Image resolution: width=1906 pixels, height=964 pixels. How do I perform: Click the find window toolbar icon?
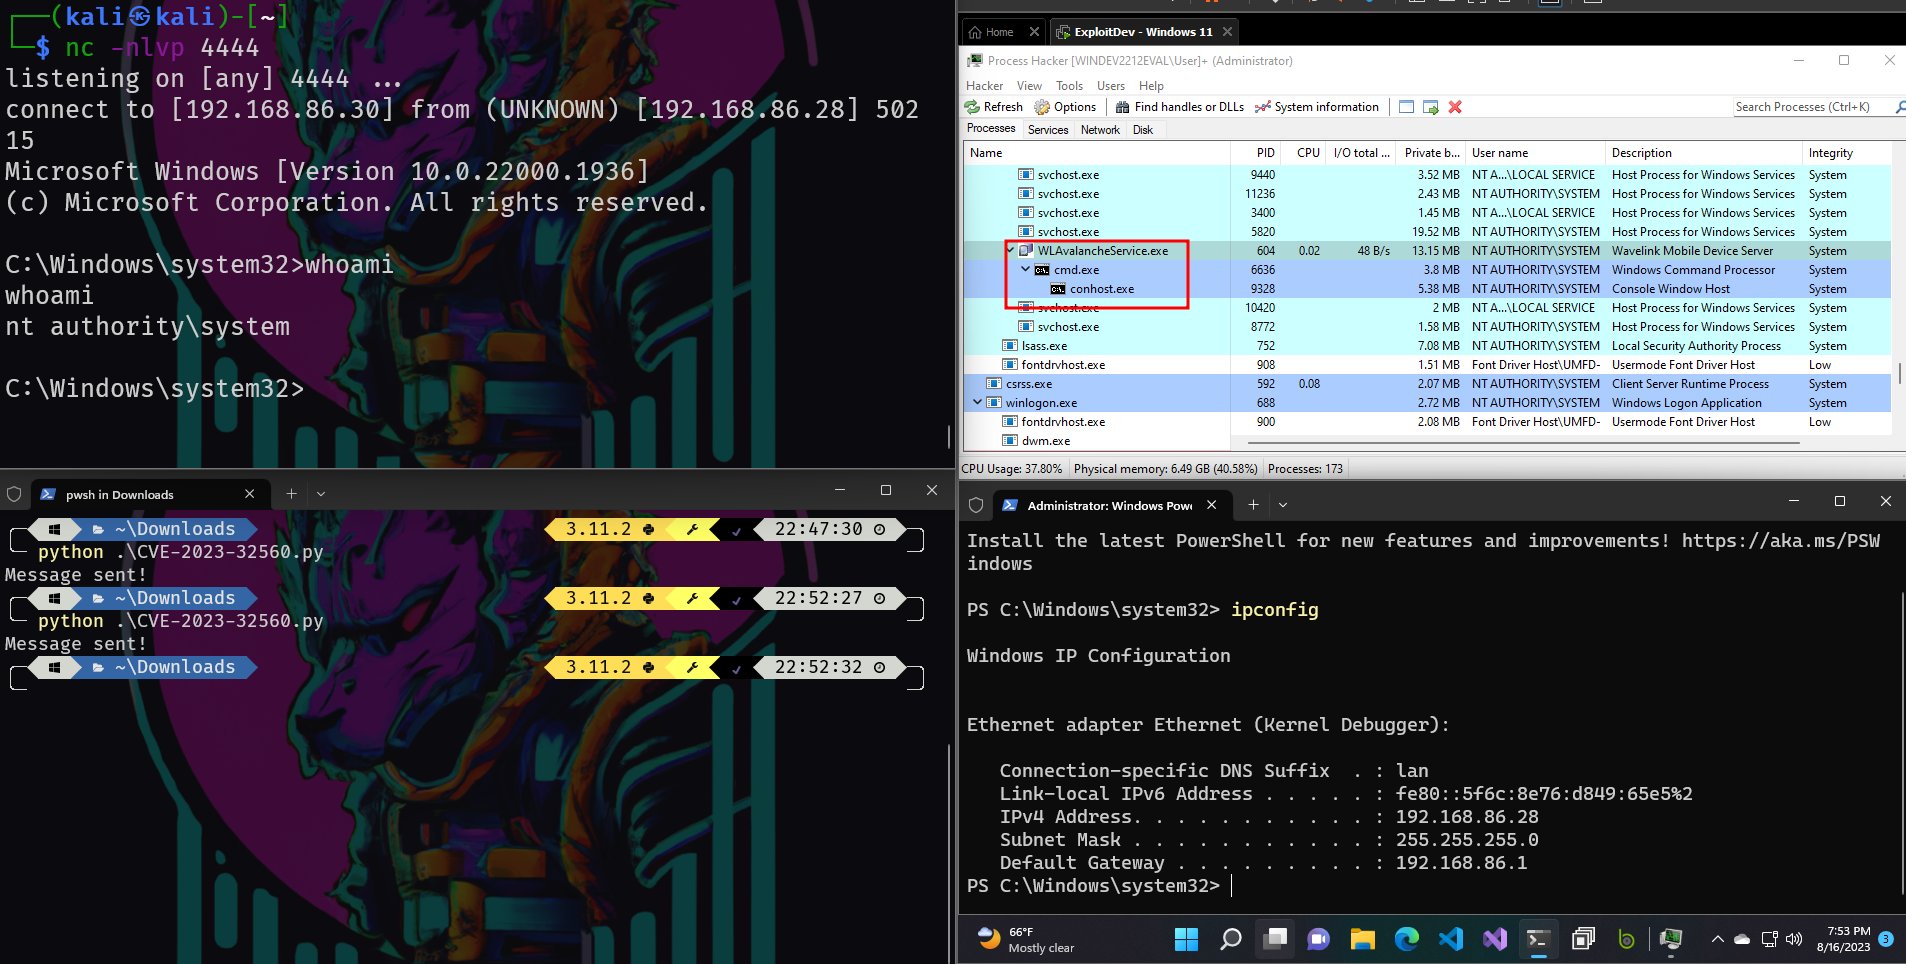pos(1406,107)
